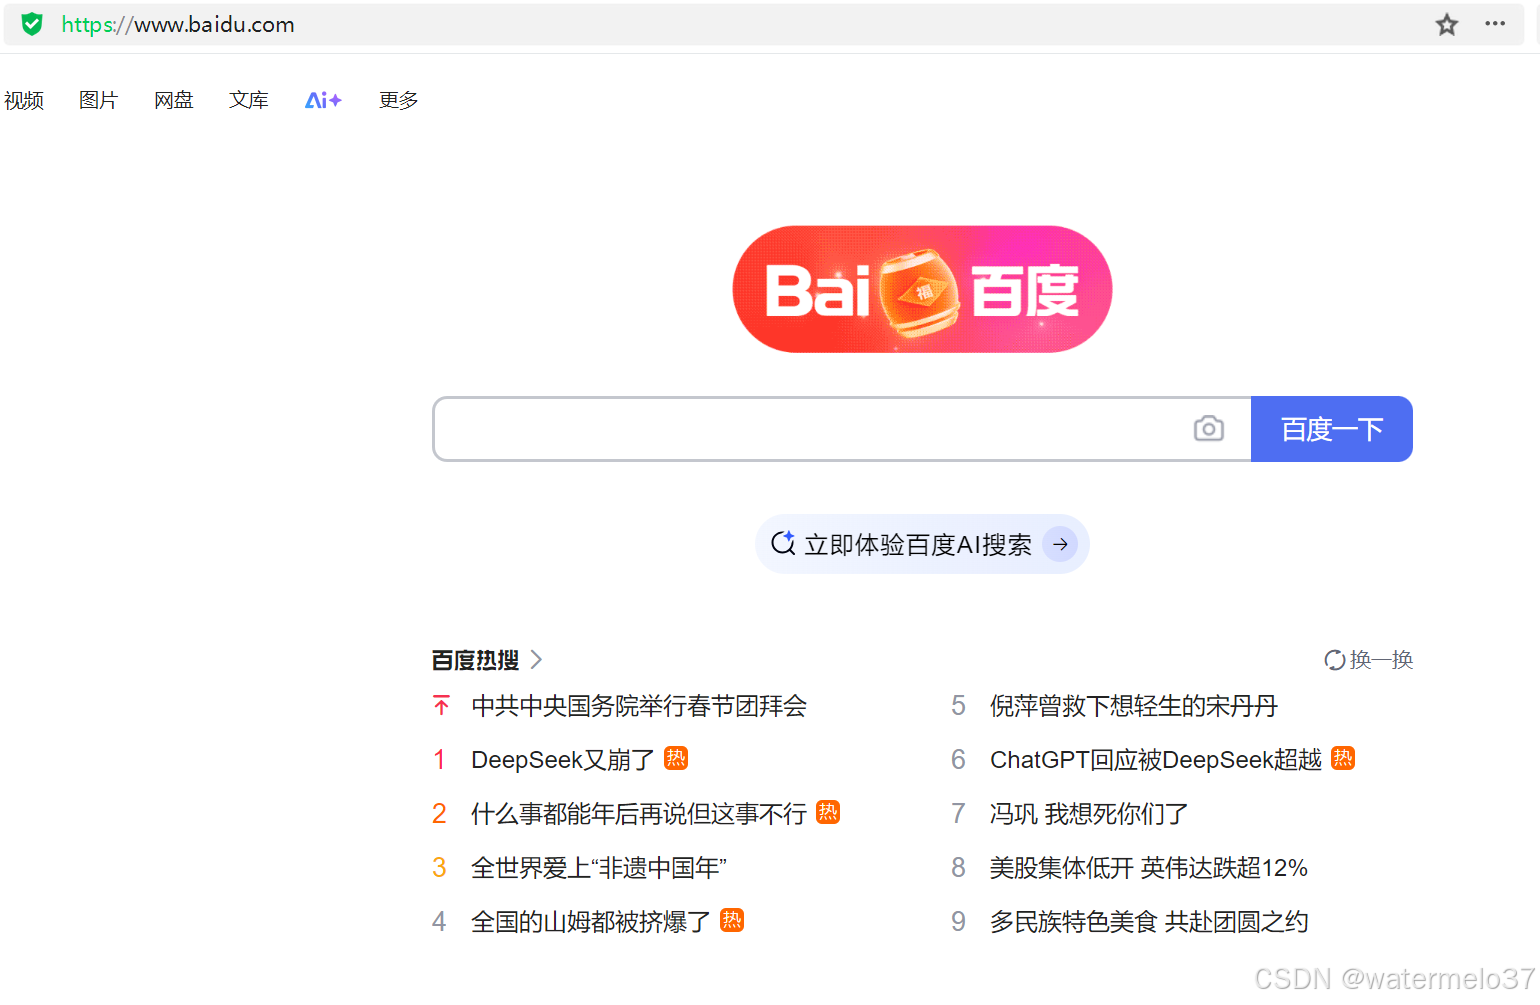
Task: Open the 更多 navigation menu
Action: (398, 100)
